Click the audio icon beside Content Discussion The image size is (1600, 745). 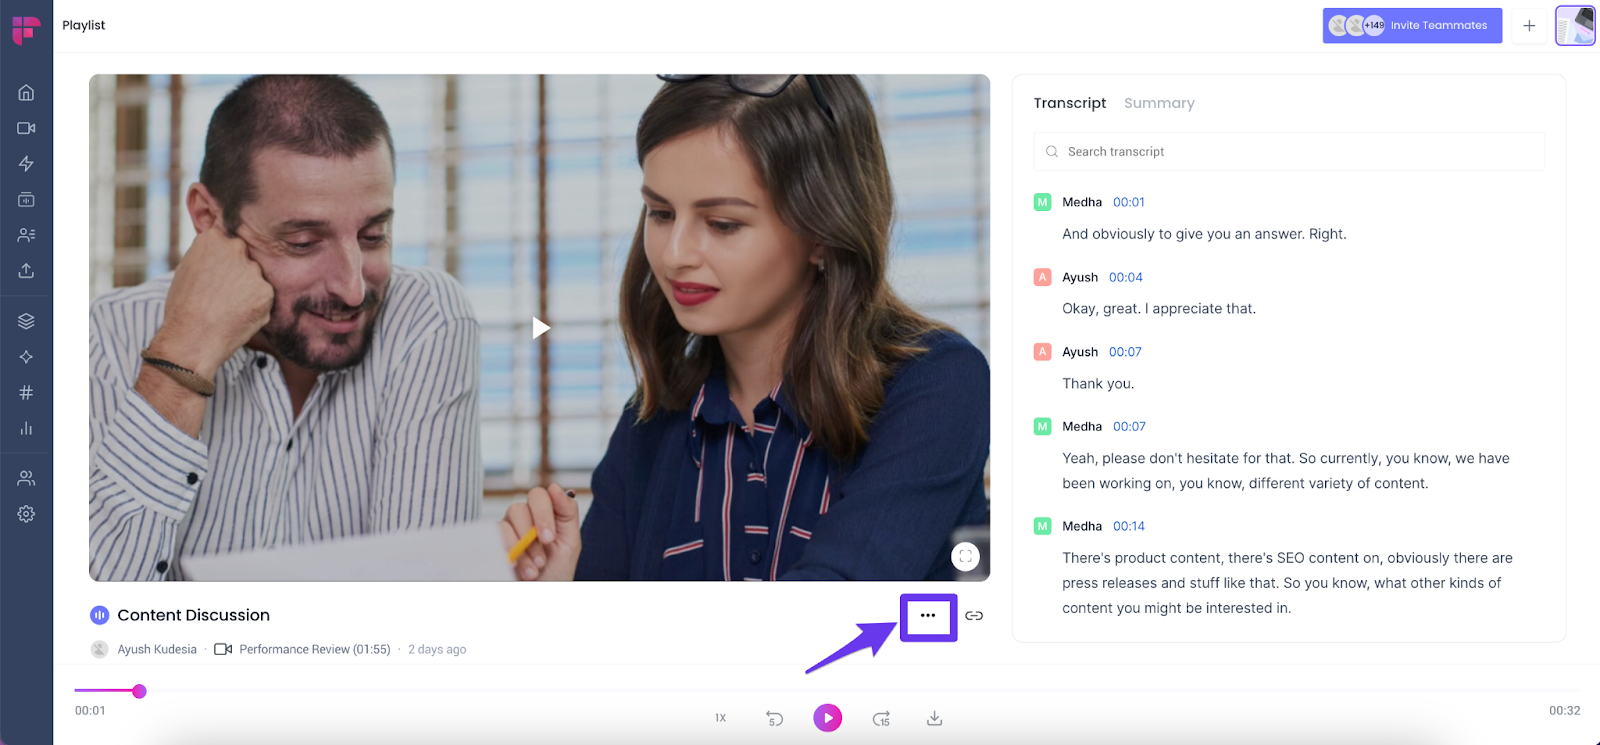point(99,615)
